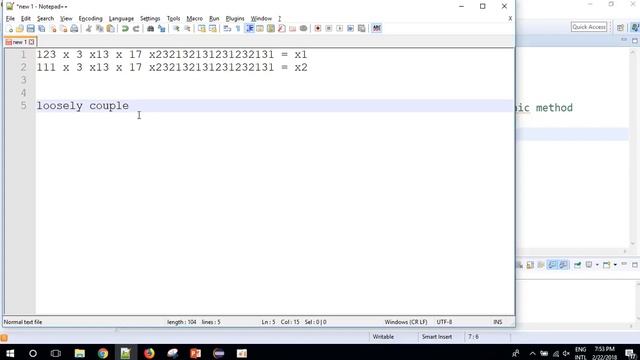Click the Open file toolbar icon
Image resolution: width=640 pixels, height=360 pixels.
pyautogui.click(x=20, y=29)
